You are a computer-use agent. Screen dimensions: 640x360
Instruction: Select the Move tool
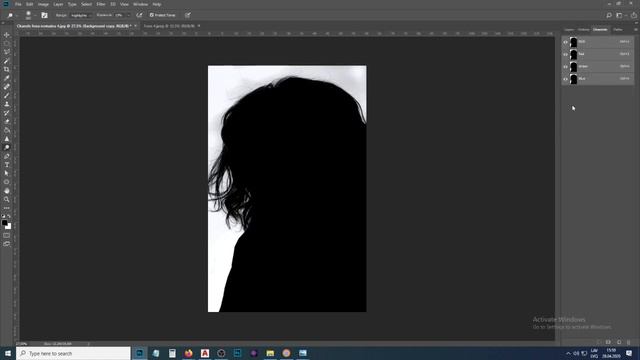click(7, 35)
